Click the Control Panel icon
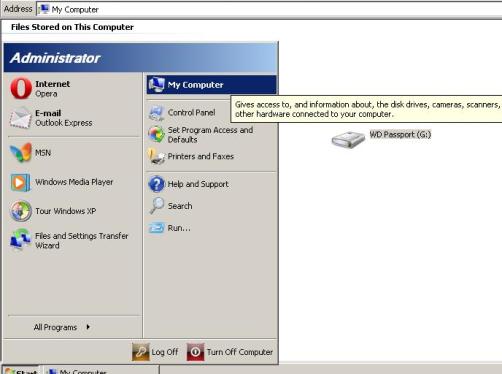 click(x=156, y=113)
